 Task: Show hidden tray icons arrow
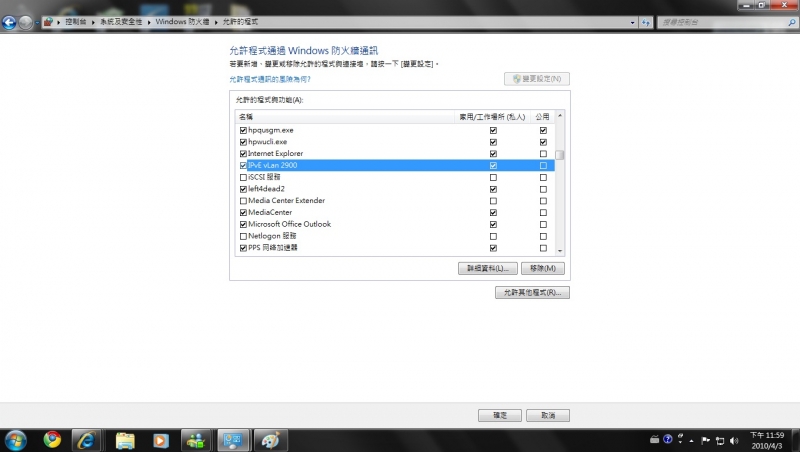pos(691,440)
